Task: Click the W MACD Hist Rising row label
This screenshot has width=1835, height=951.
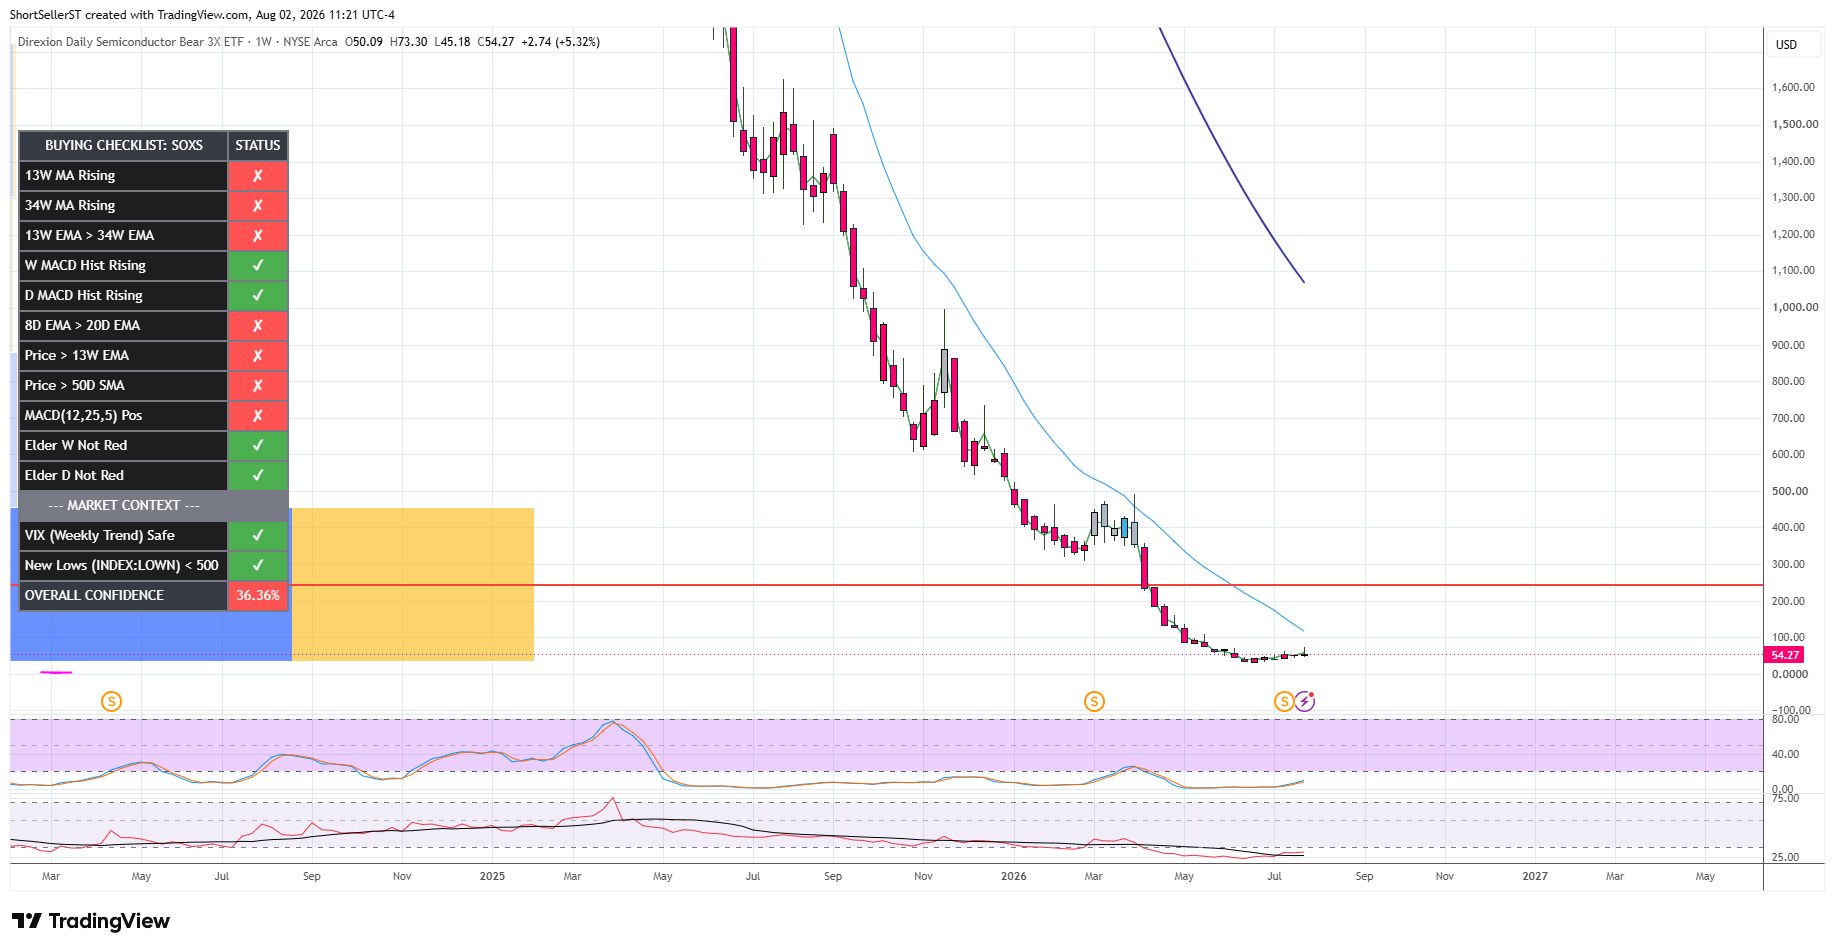Action: 85,265
